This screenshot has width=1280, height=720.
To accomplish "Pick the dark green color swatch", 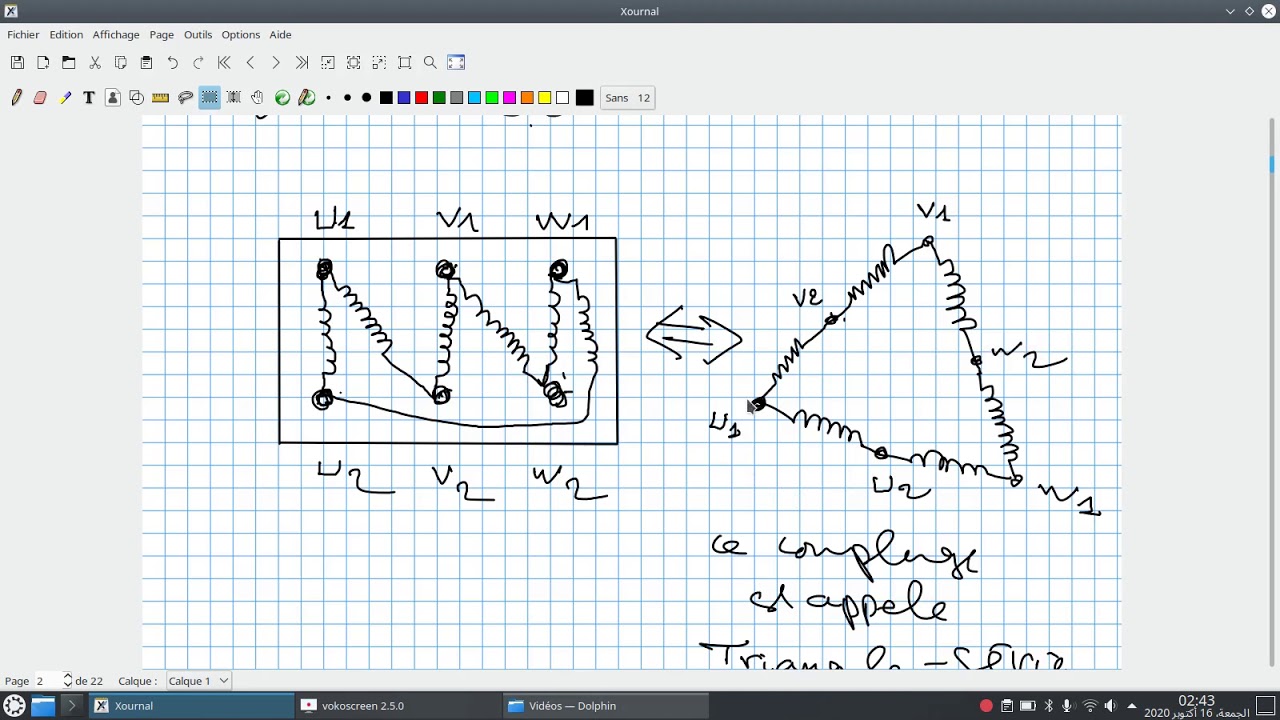I will point(439,98).
